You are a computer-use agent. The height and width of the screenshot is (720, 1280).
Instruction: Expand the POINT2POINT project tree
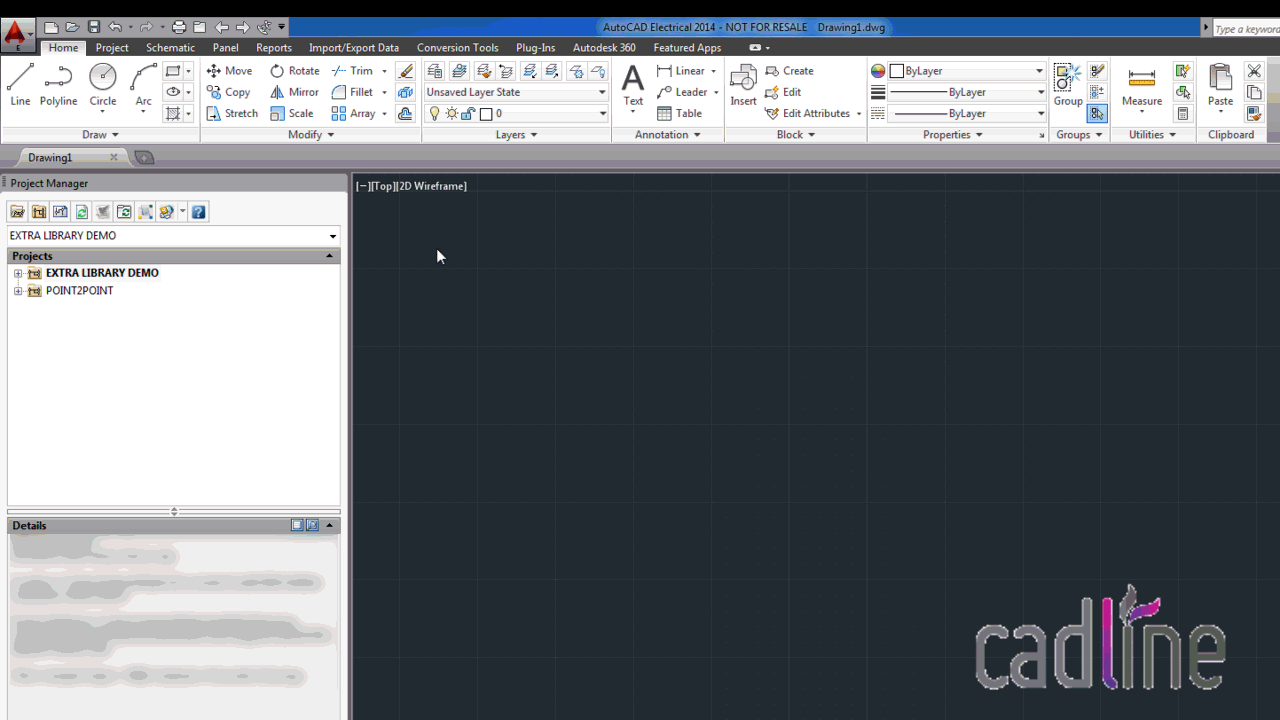[x=18, y=290]
